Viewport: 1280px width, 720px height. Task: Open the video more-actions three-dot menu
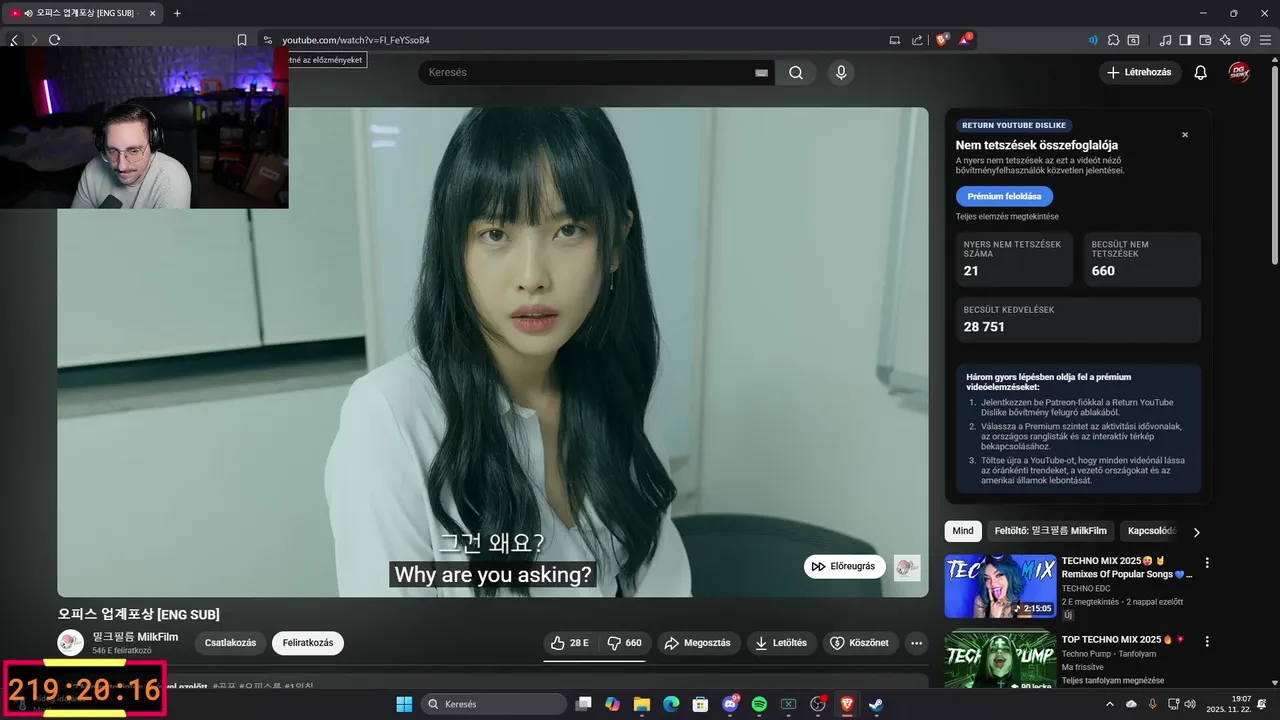tap(916, 643)
